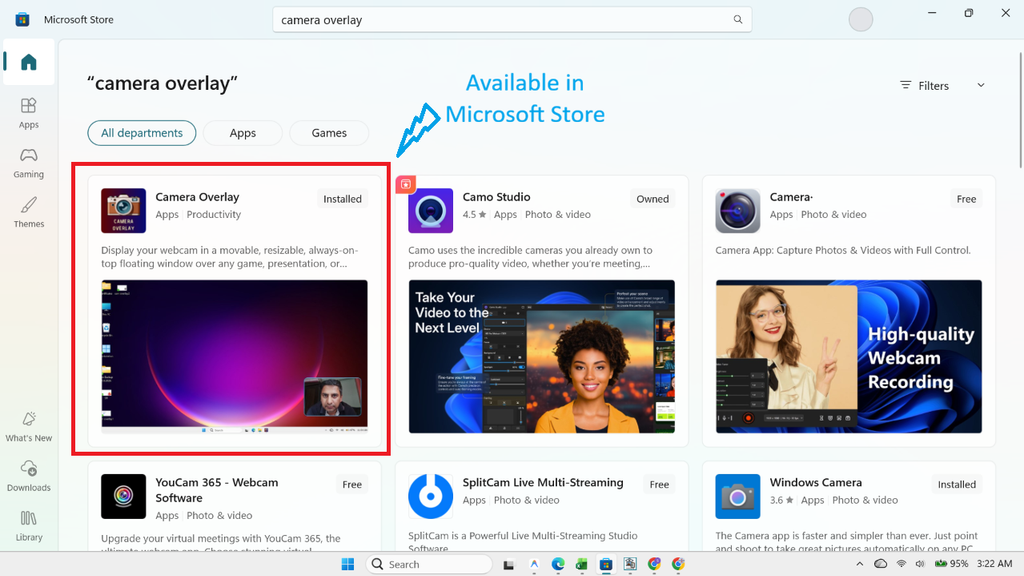Click the battery 95% indicator

pyautogui.click(x=951, y=564)
